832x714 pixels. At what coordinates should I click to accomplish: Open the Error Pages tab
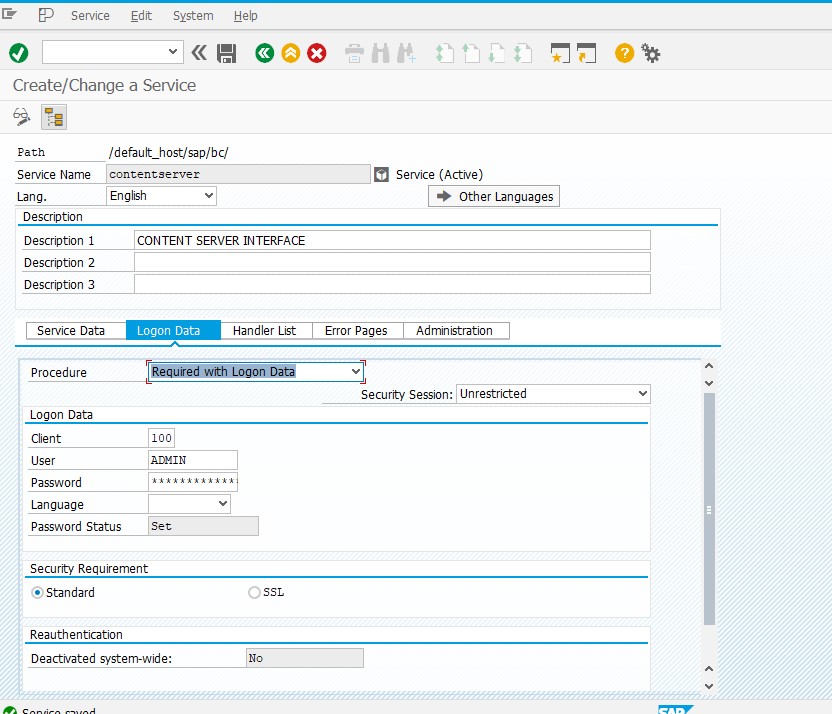click(x=358, y=330)
